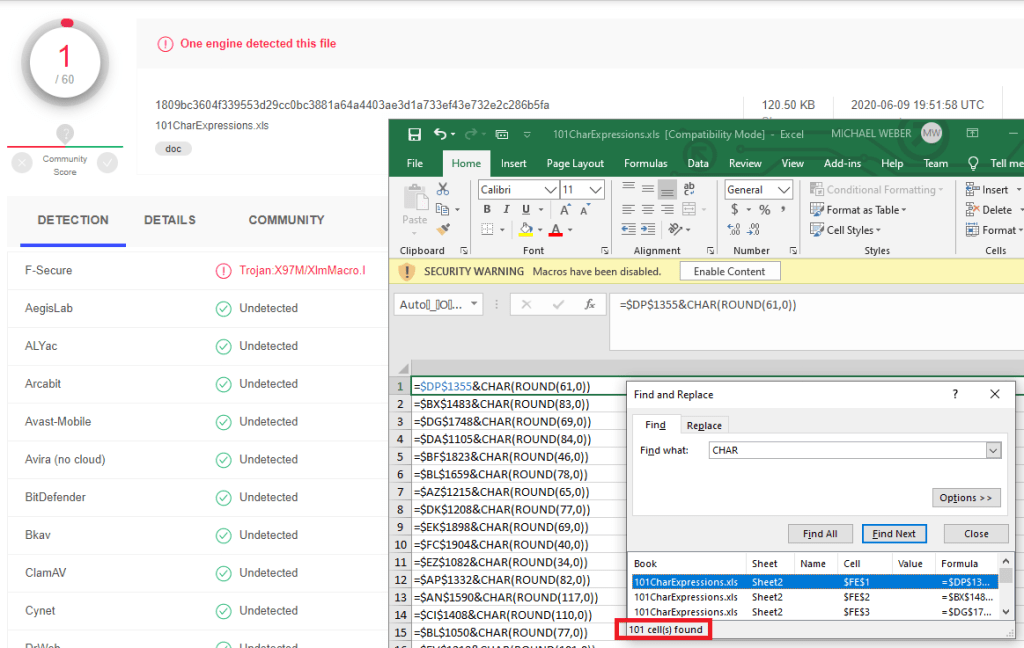This screenshot has width=1024, height=648.
Task: Click the Increase Font Size icon
Action: [x=565, y=210]
